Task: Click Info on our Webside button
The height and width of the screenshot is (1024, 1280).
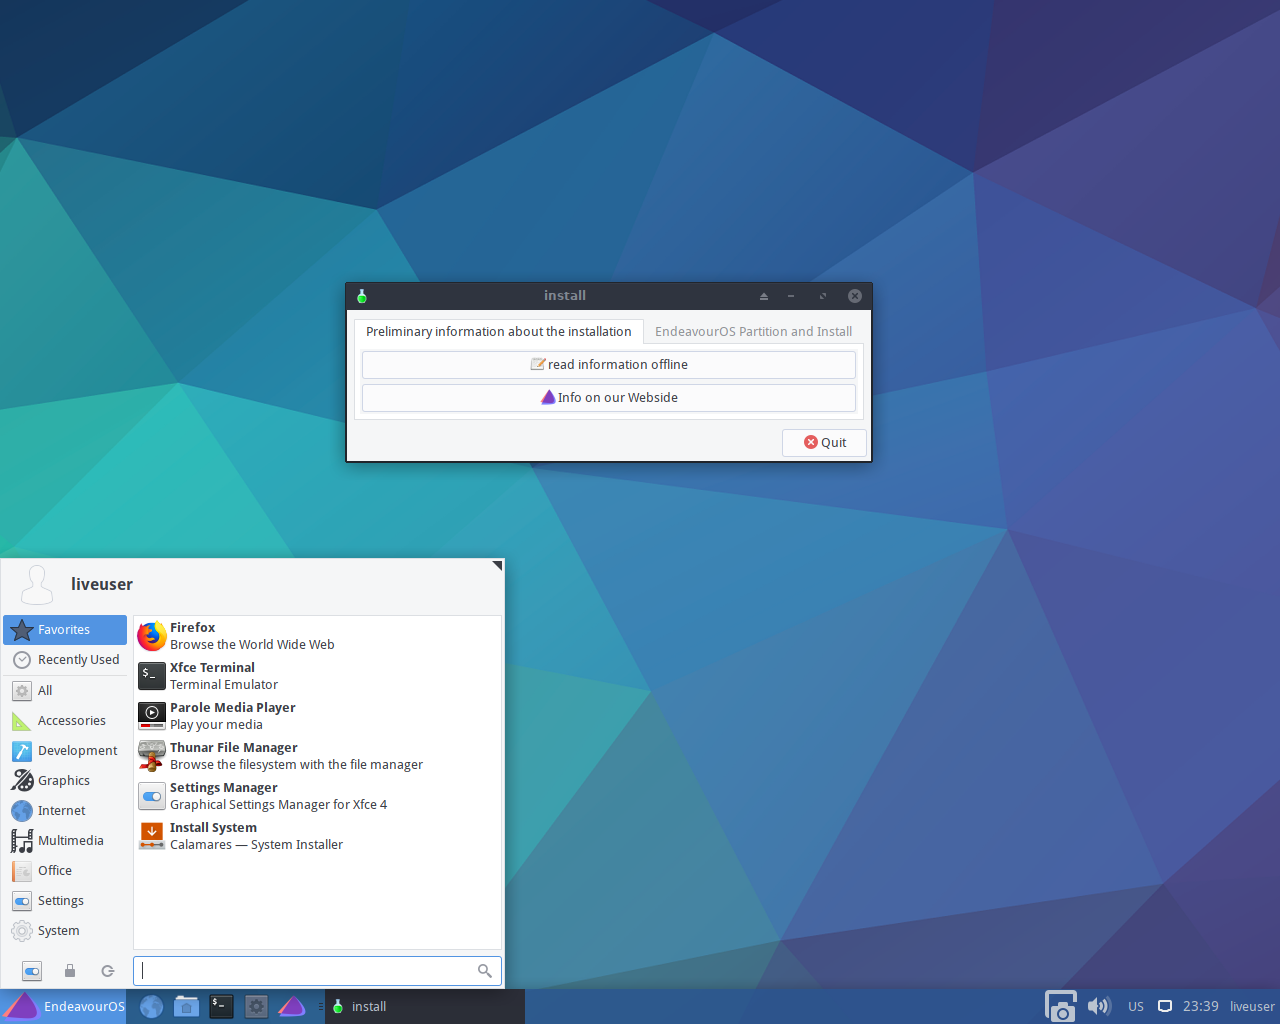Action: [609, 398]
